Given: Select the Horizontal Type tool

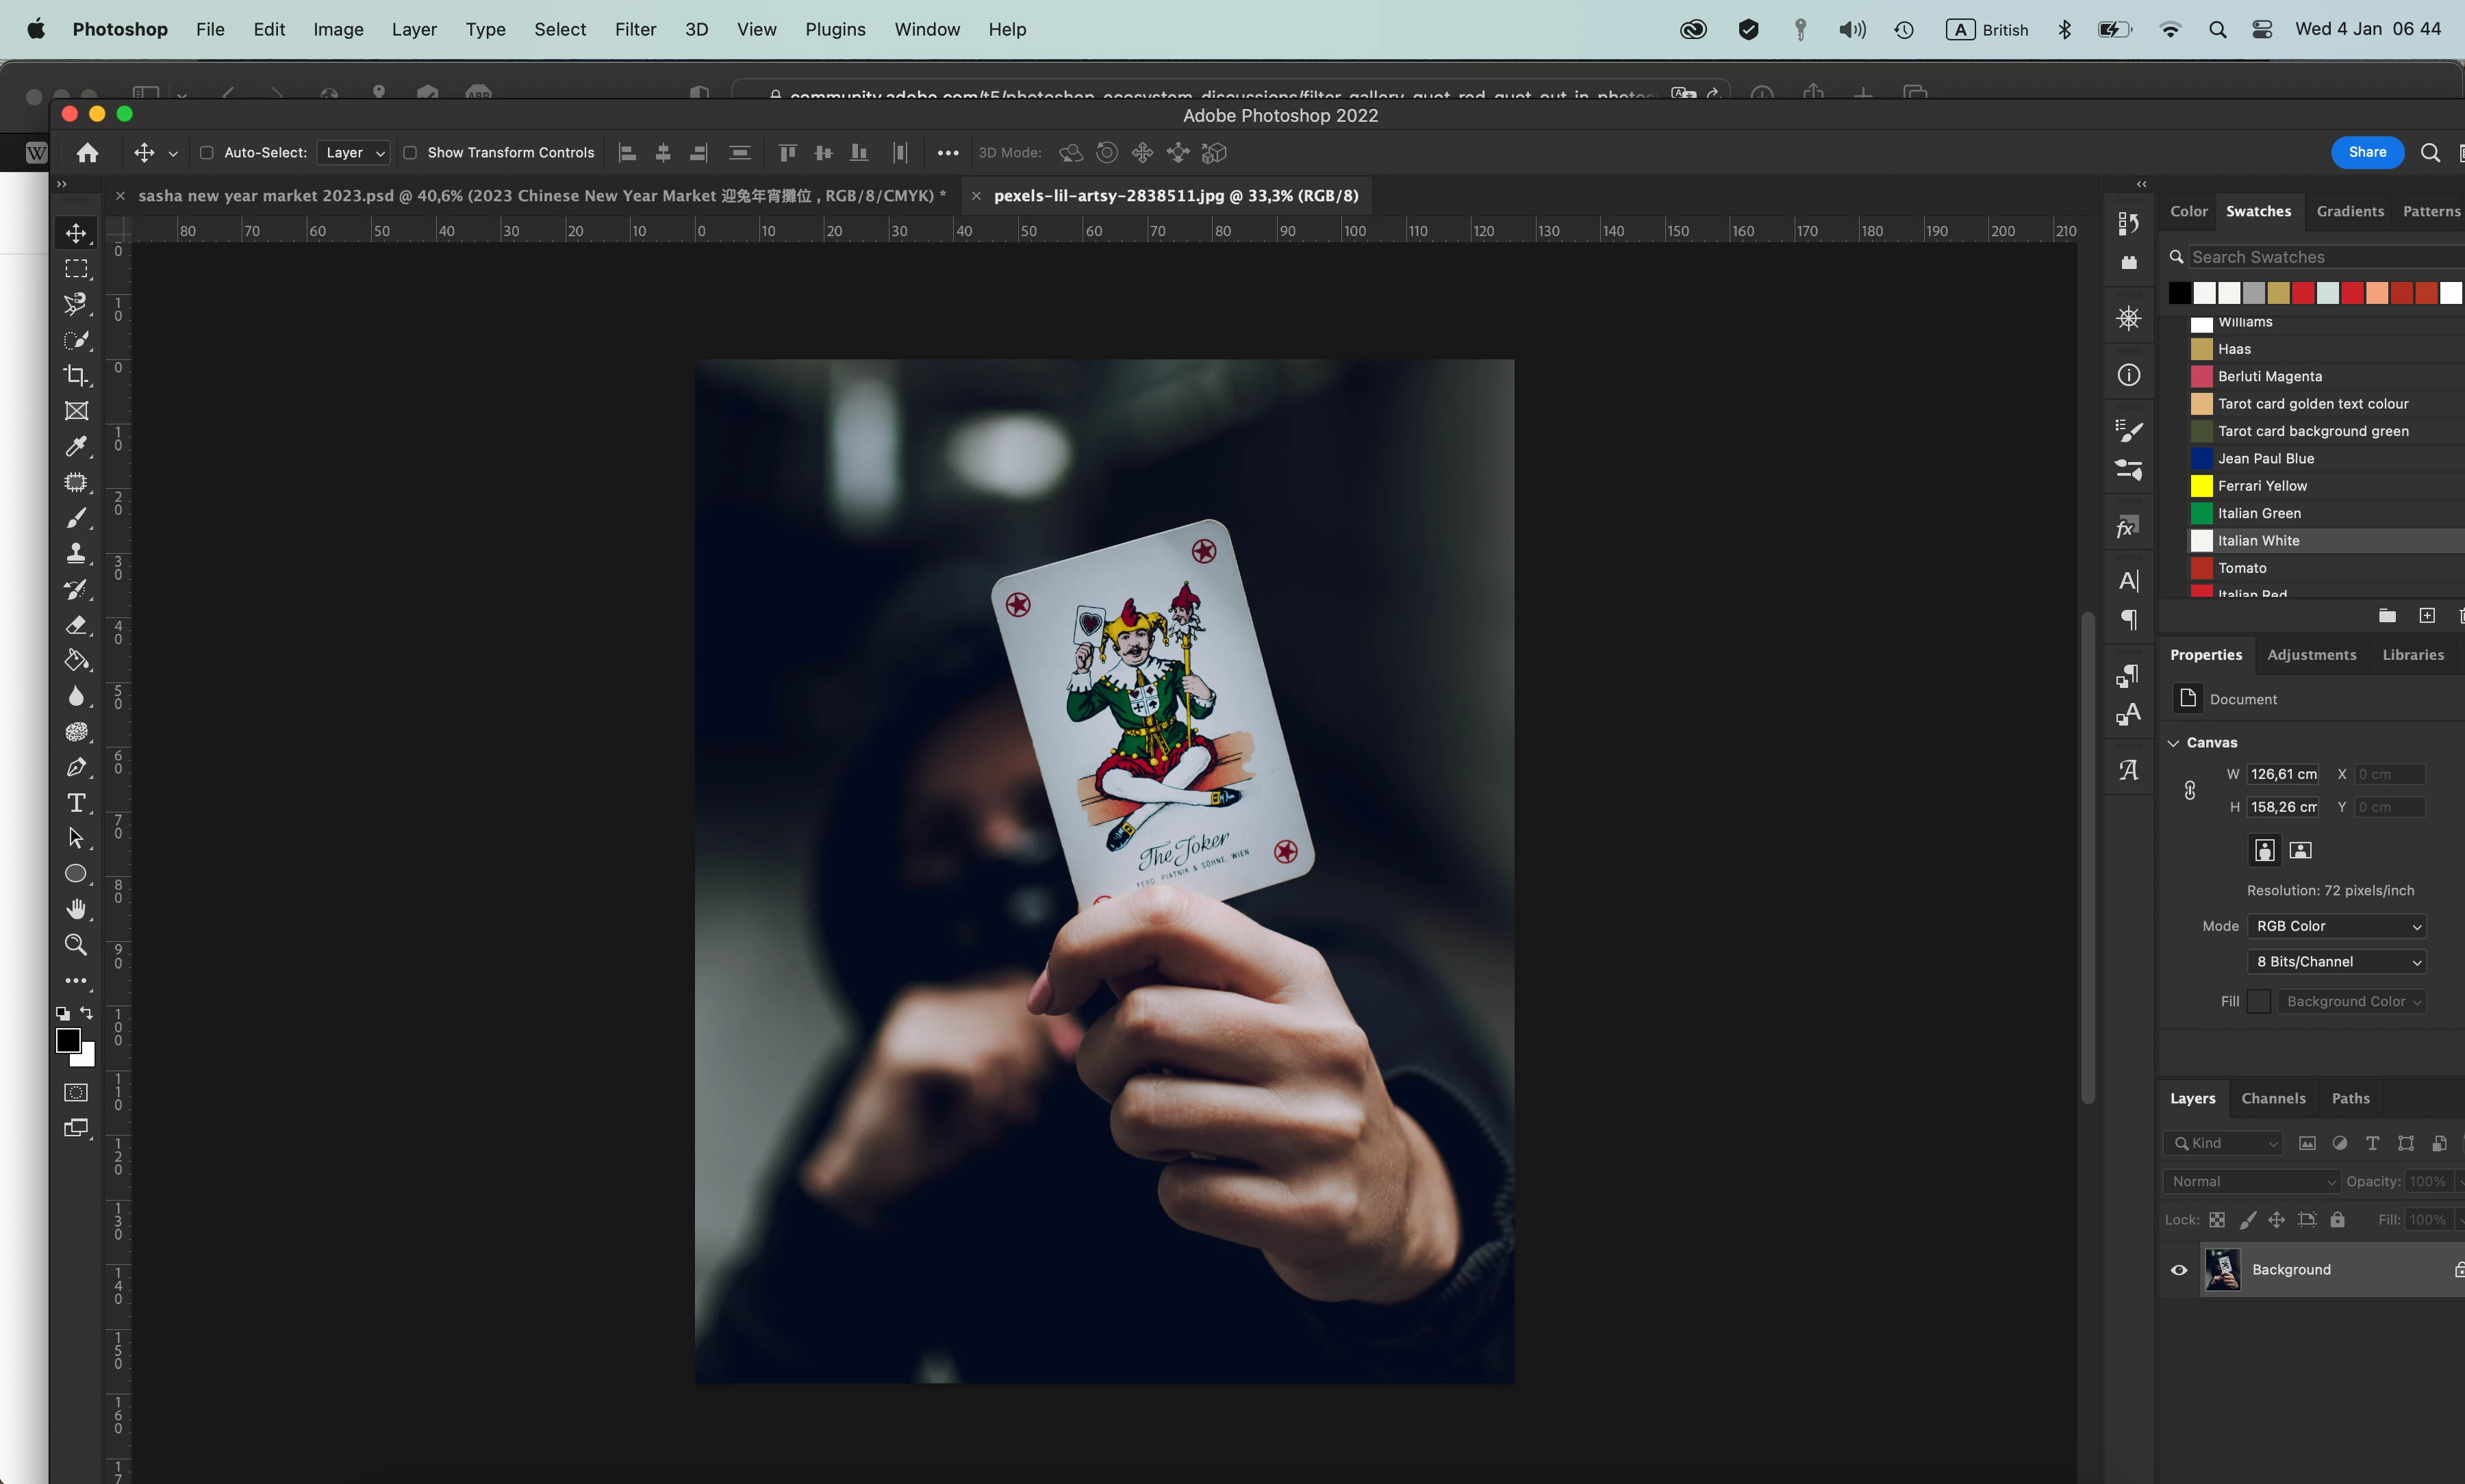Looking at the screenshot, I should [76, 803].
